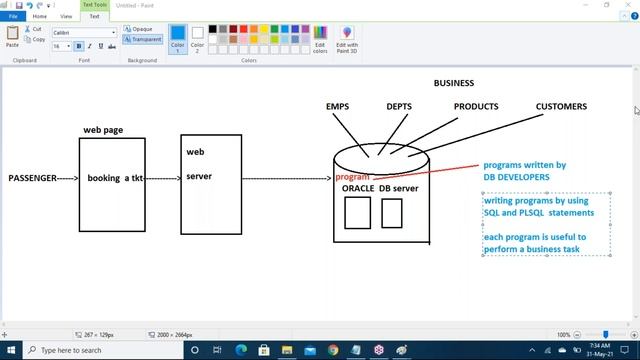The height and width of the screenshot is (360, 640).
Task: Click the 'Type here to search' taskbar box
Action: click(x=103, y=350)
